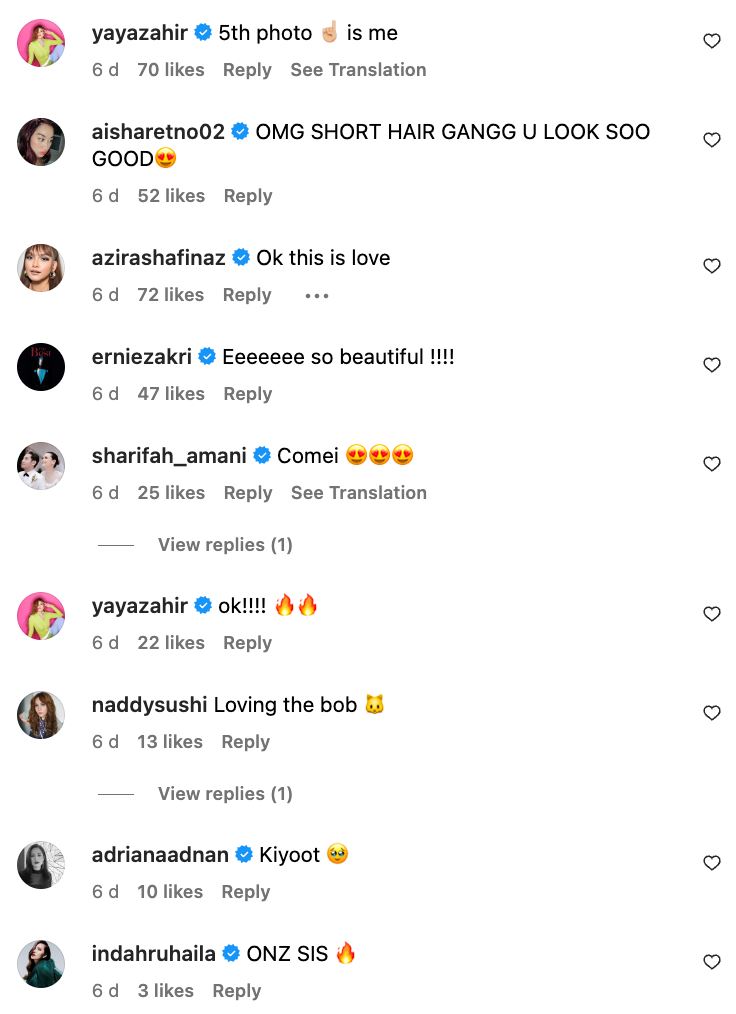This screenshot has width=736, height=1014.
Task: Click indahruhaila's profile avatar
Action: (41, 964)
